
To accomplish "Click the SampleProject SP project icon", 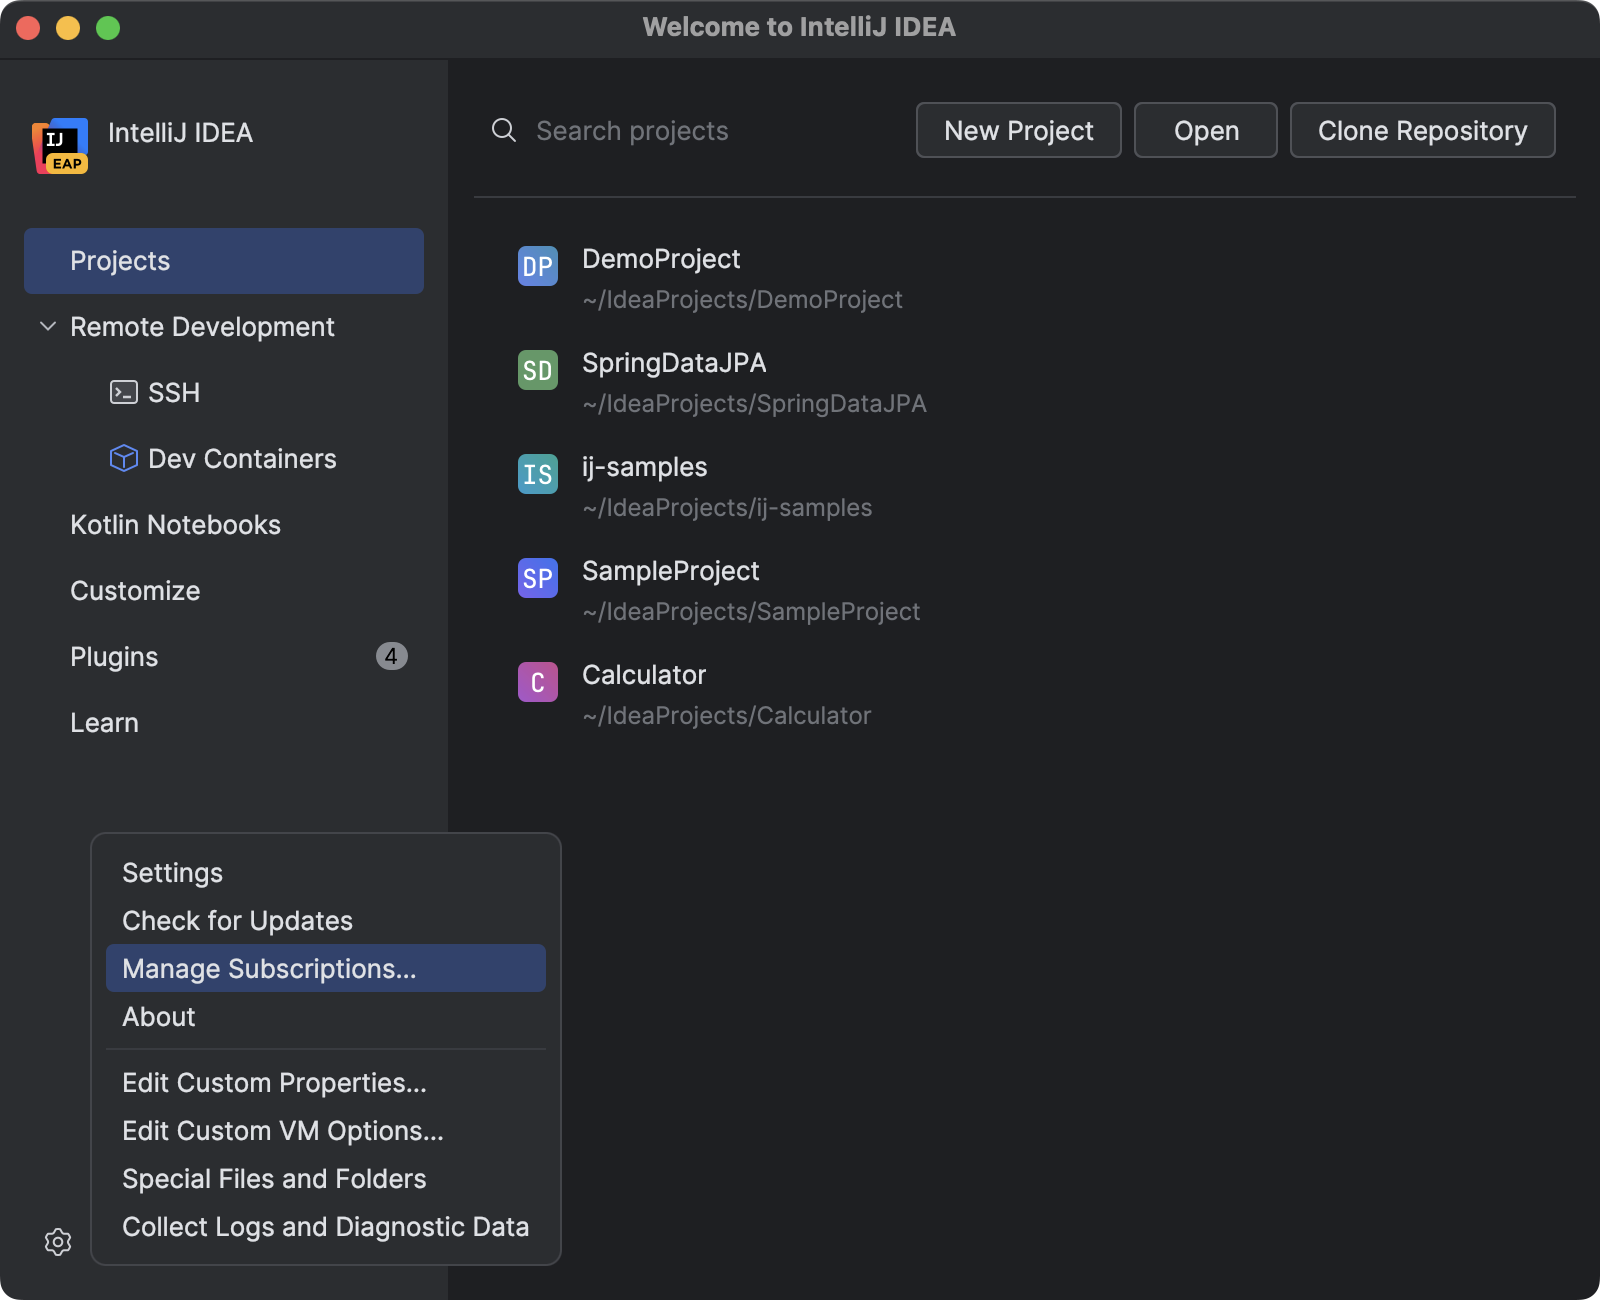I will tap(537, 578).
